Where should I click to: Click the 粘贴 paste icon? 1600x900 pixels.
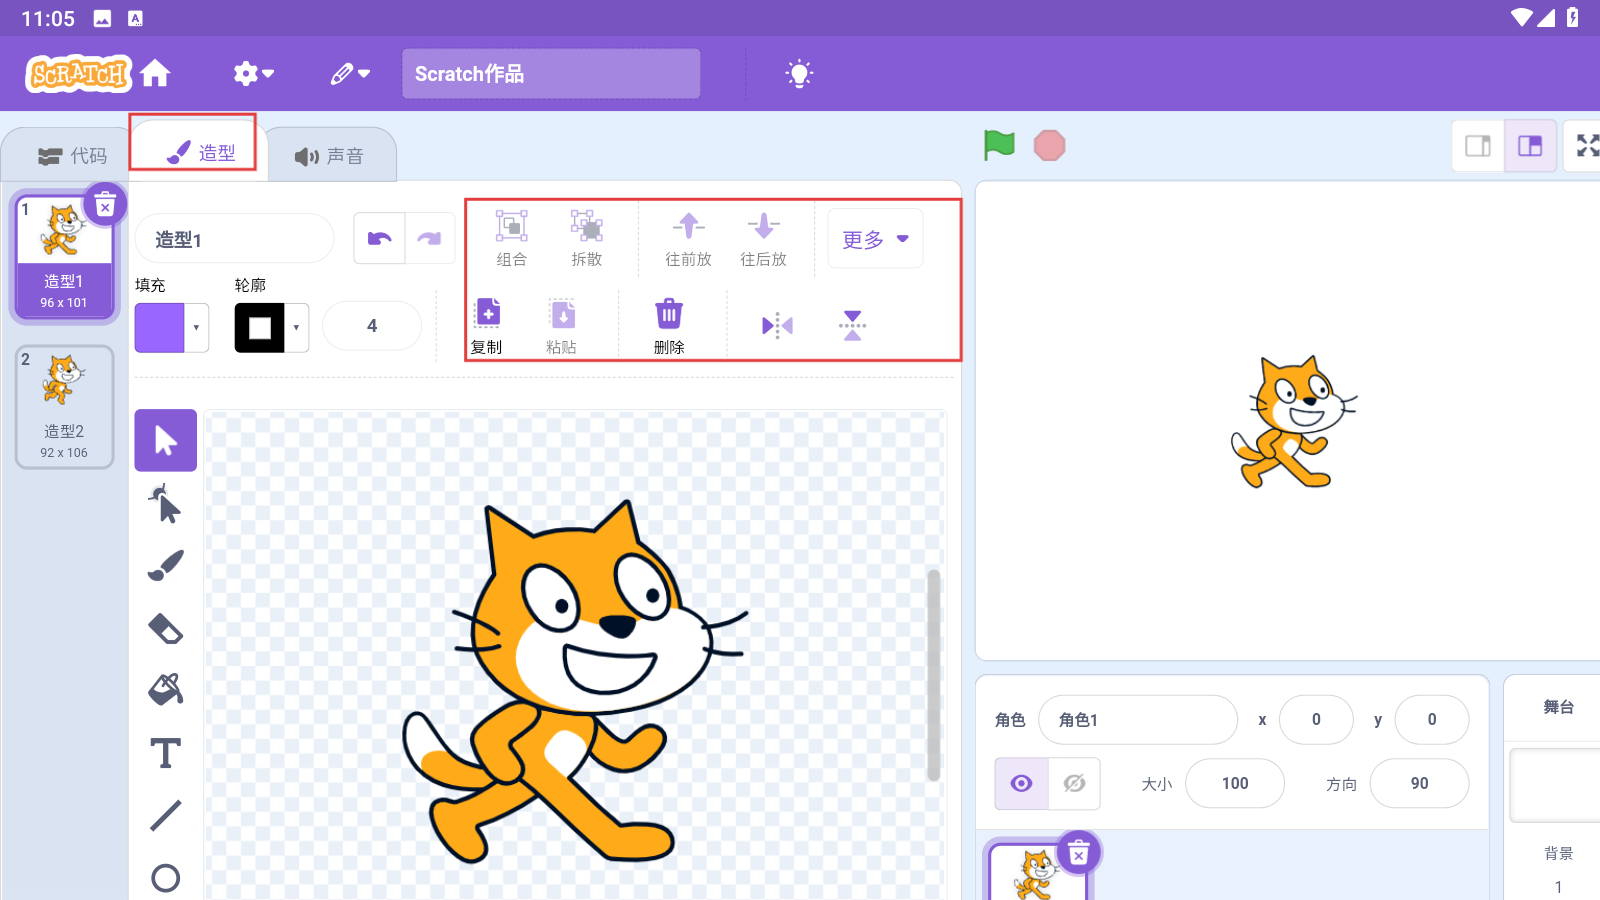562,326
